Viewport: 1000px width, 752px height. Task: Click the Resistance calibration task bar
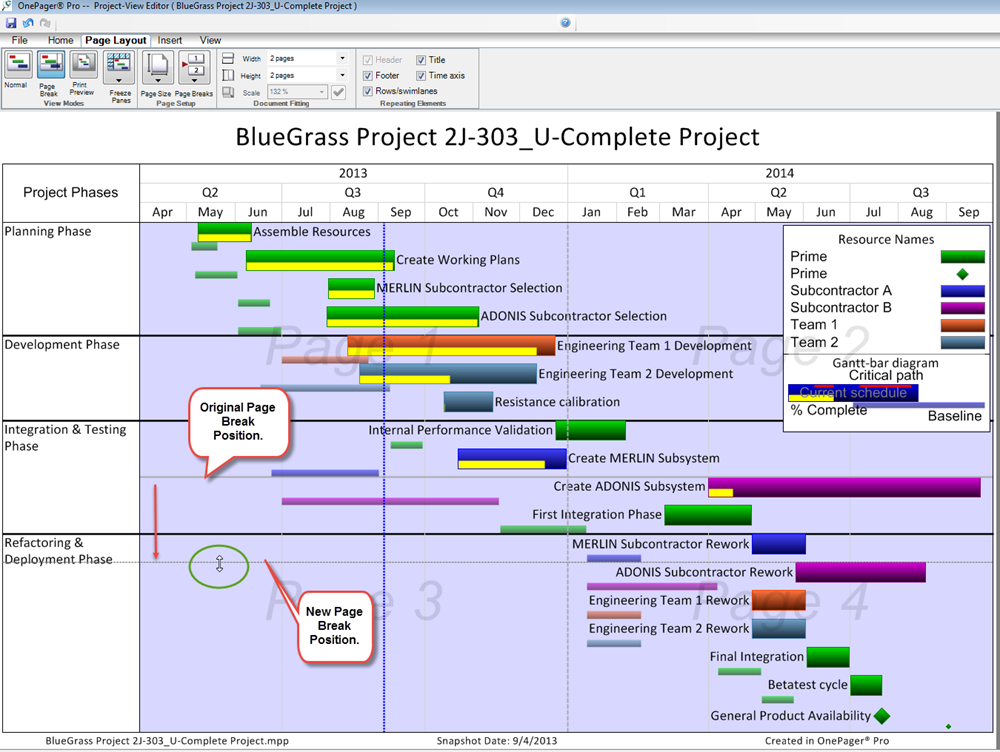468,402
